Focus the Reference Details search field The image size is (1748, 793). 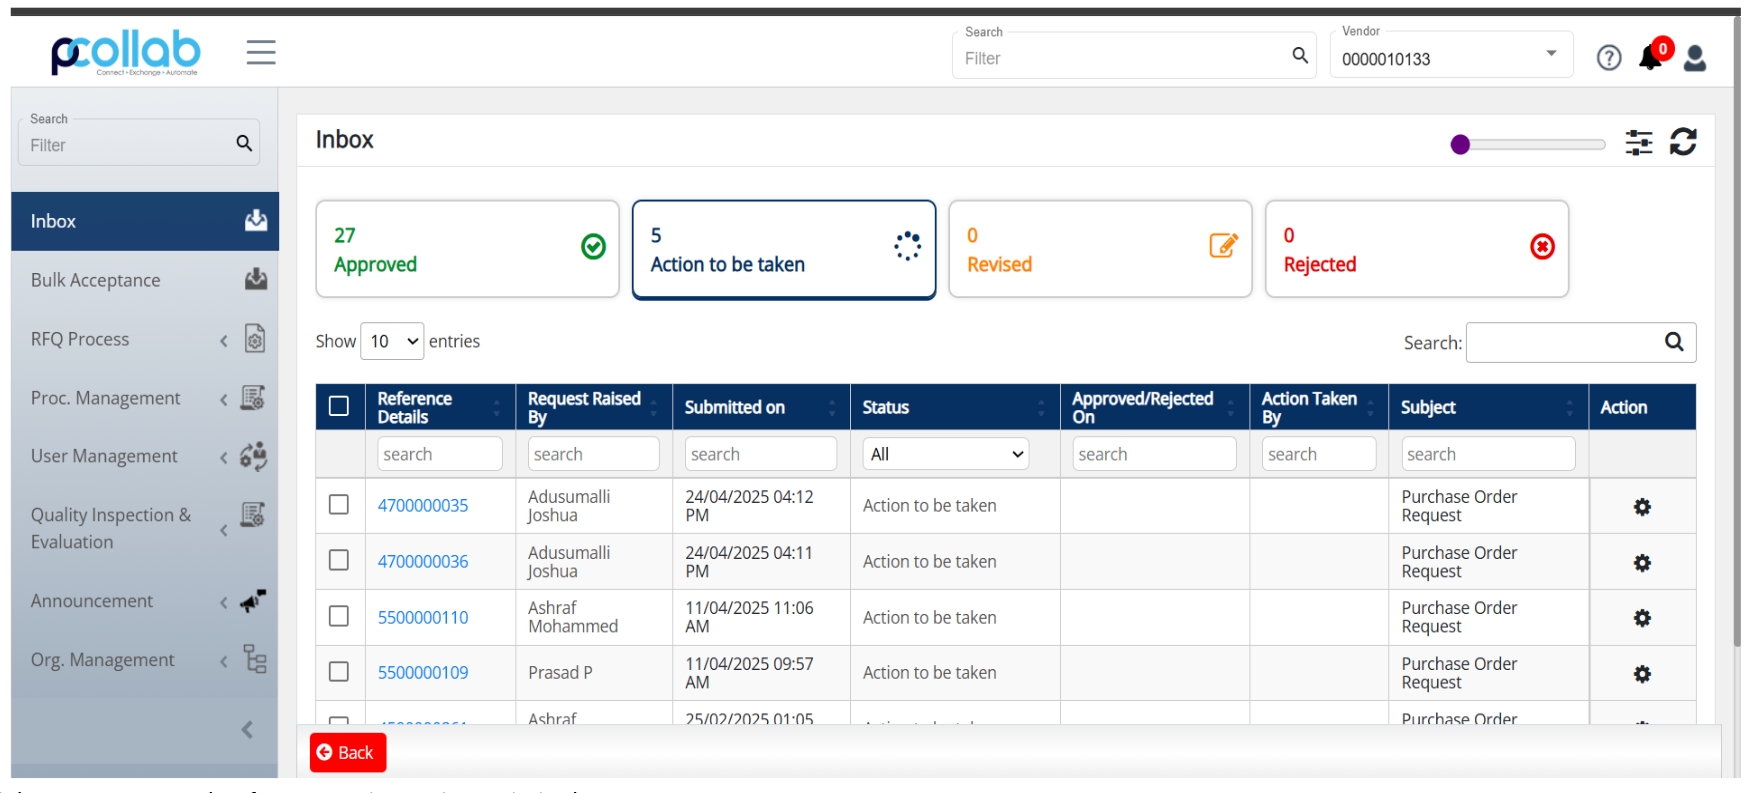(x=440, y=454)
